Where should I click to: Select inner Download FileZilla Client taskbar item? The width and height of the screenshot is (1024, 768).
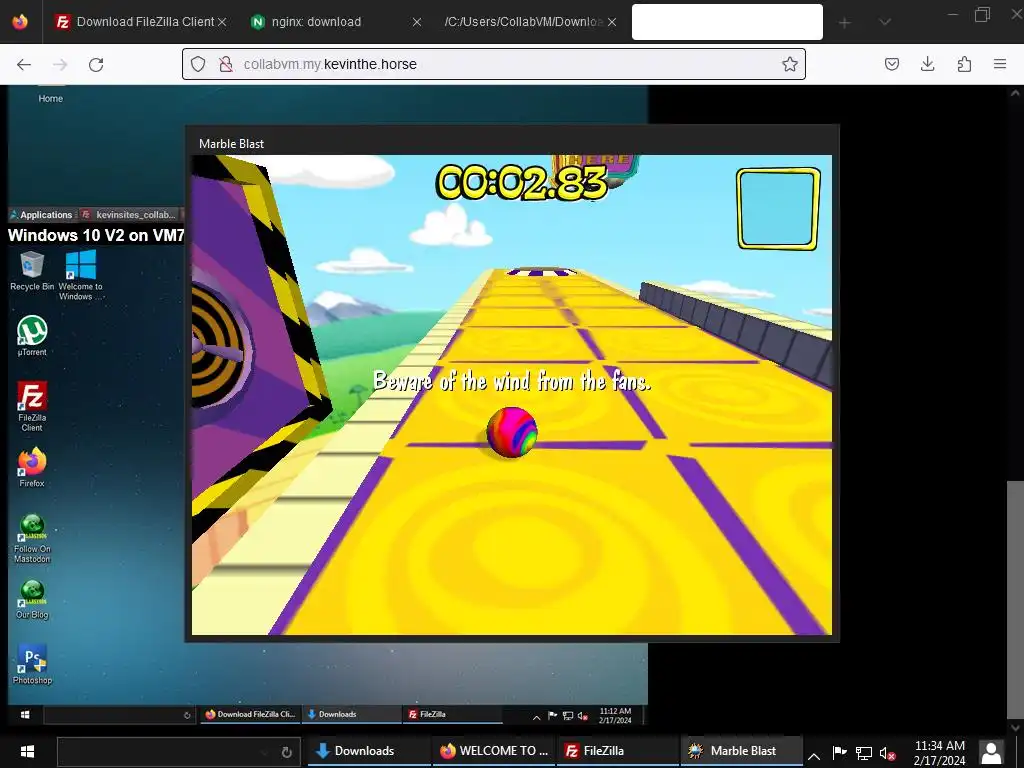[x=251, y=714]
